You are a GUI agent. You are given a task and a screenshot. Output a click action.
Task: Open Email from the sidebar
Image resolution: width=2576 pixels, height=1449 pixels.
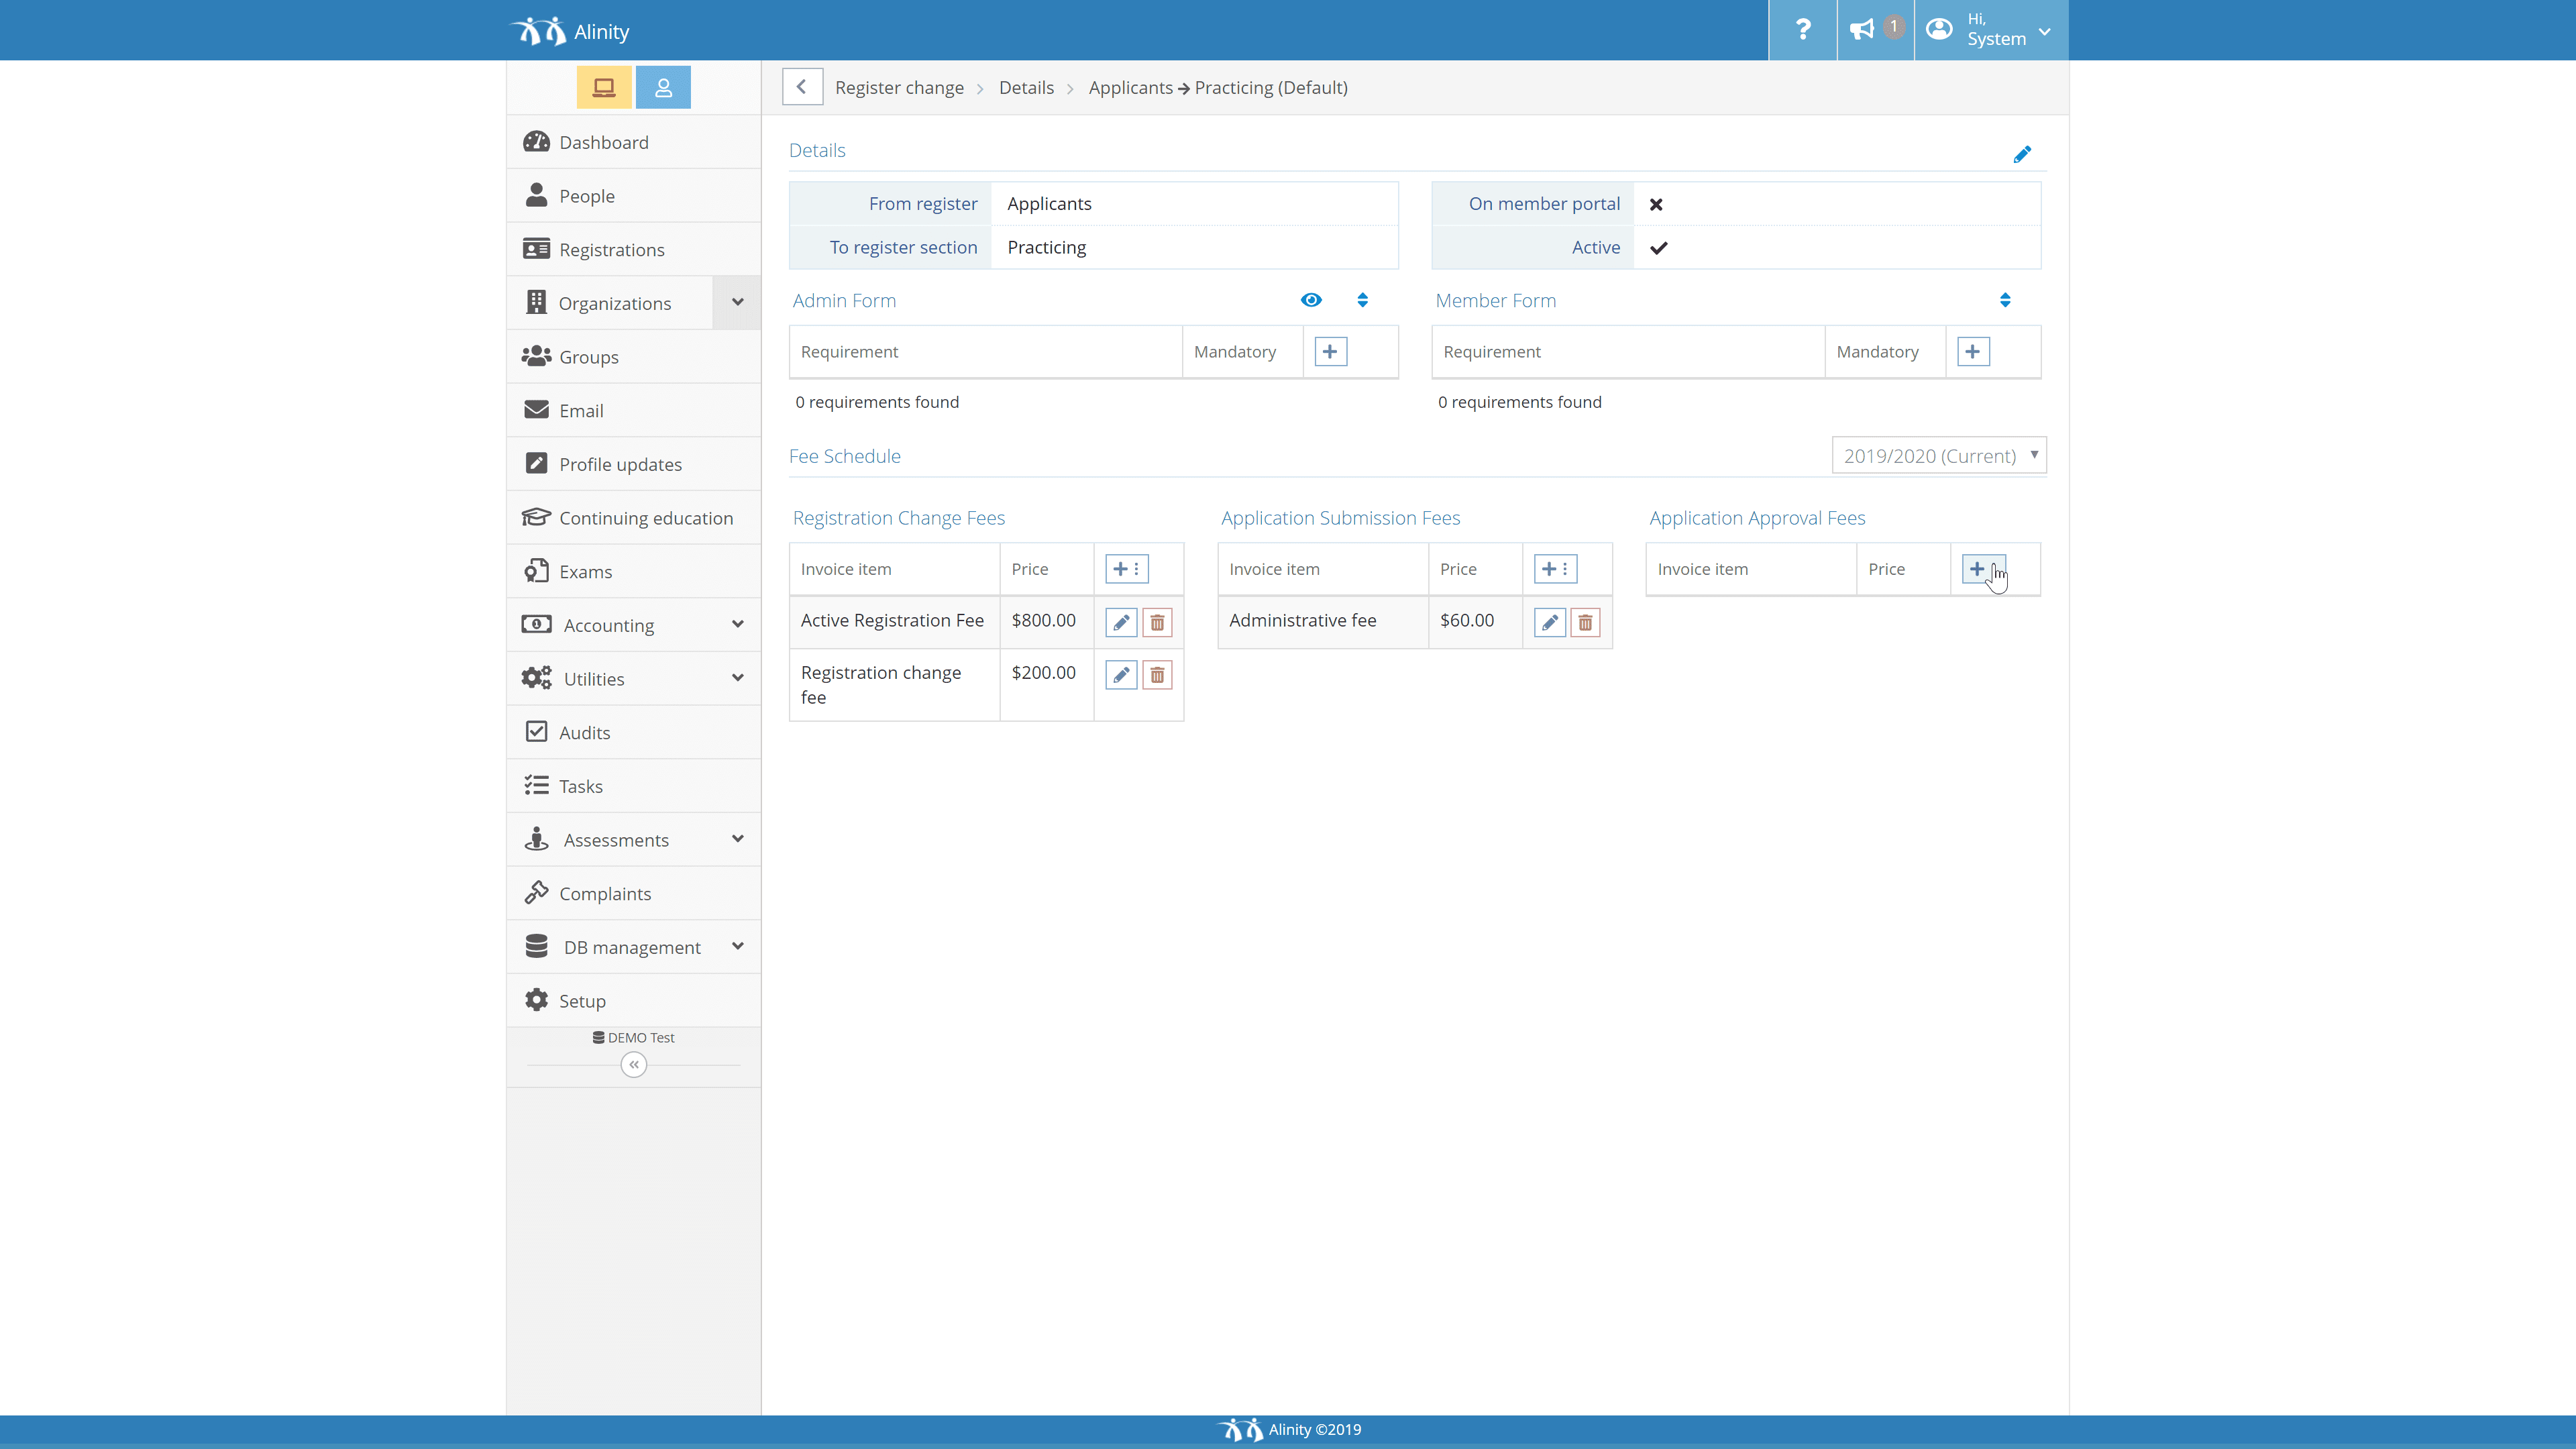click(634, 410)
